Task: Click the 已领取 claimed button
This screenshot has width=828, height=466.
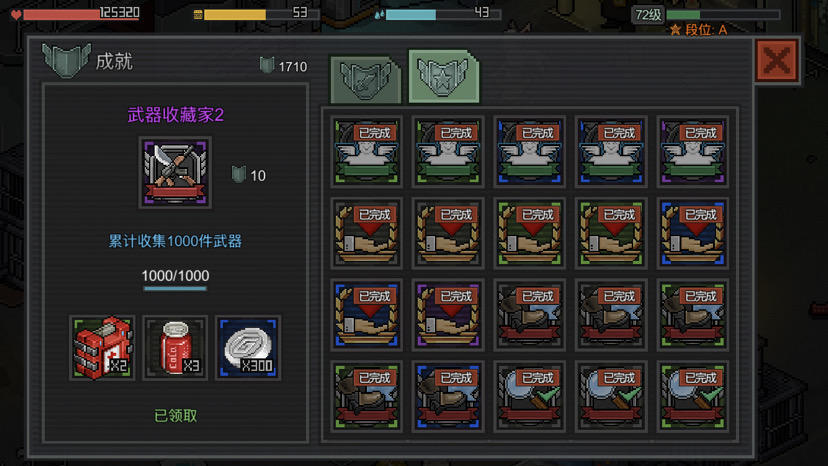Action: 175,416
